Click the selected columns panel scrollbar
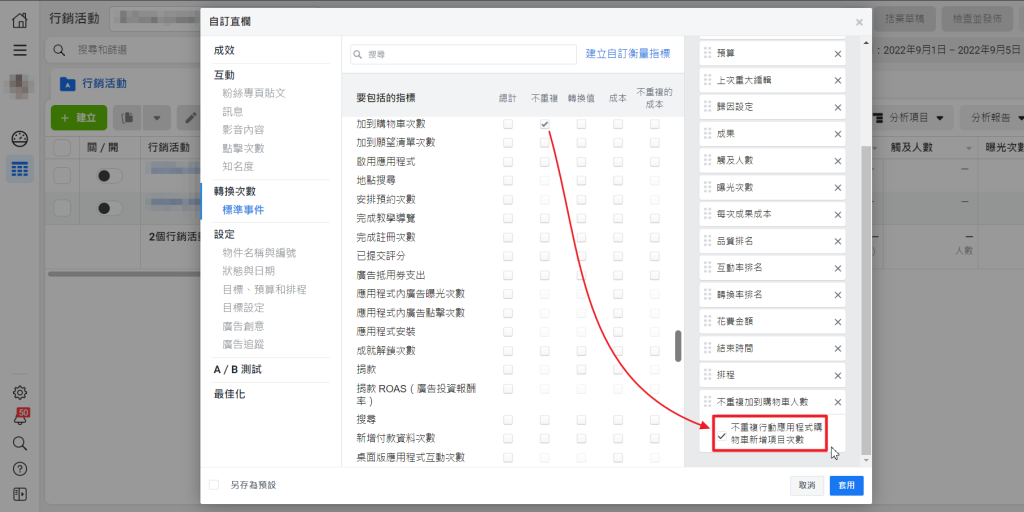 point(866,300)
